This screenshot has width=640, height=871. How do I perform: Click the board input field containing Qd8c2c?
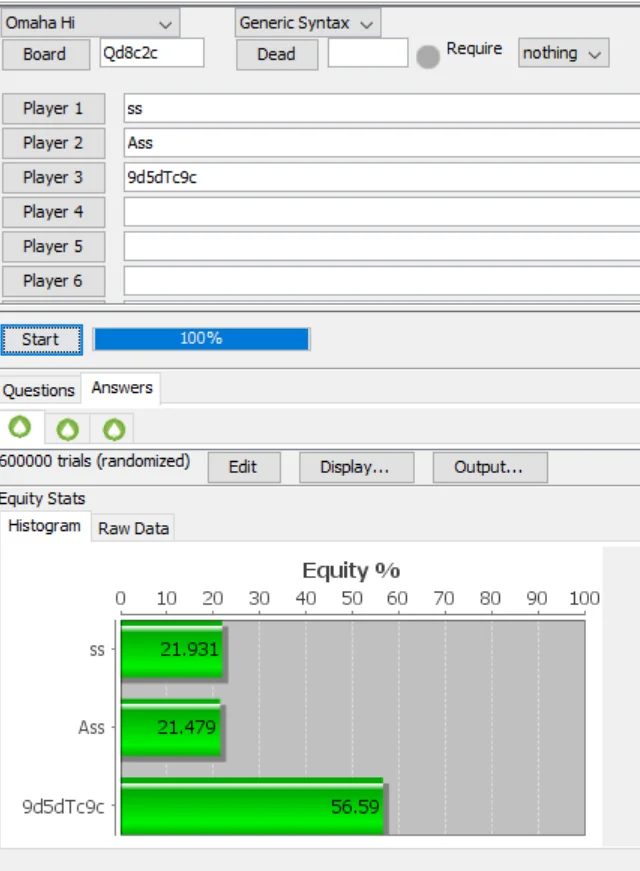[151, 54]
